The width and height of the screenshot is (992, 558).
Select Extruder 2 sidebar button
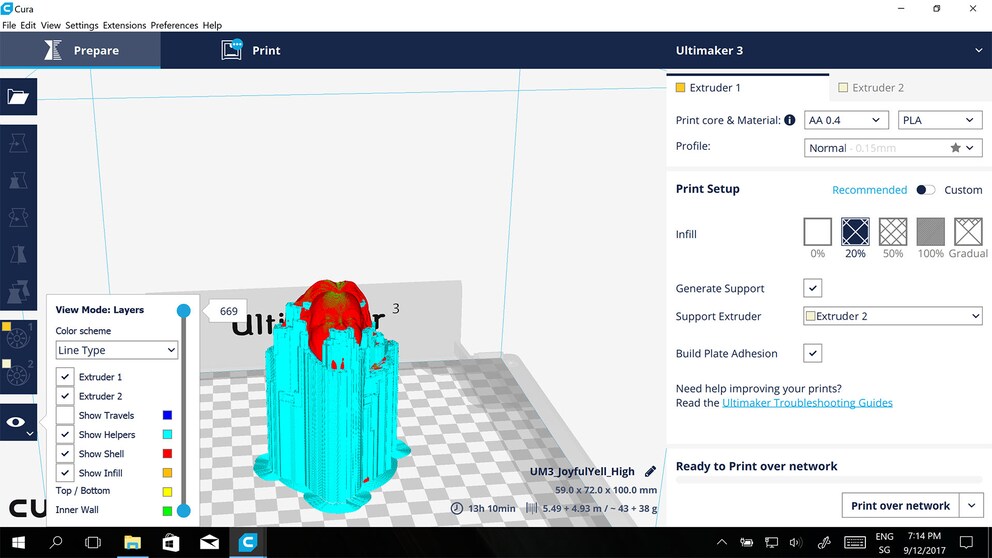18,375
